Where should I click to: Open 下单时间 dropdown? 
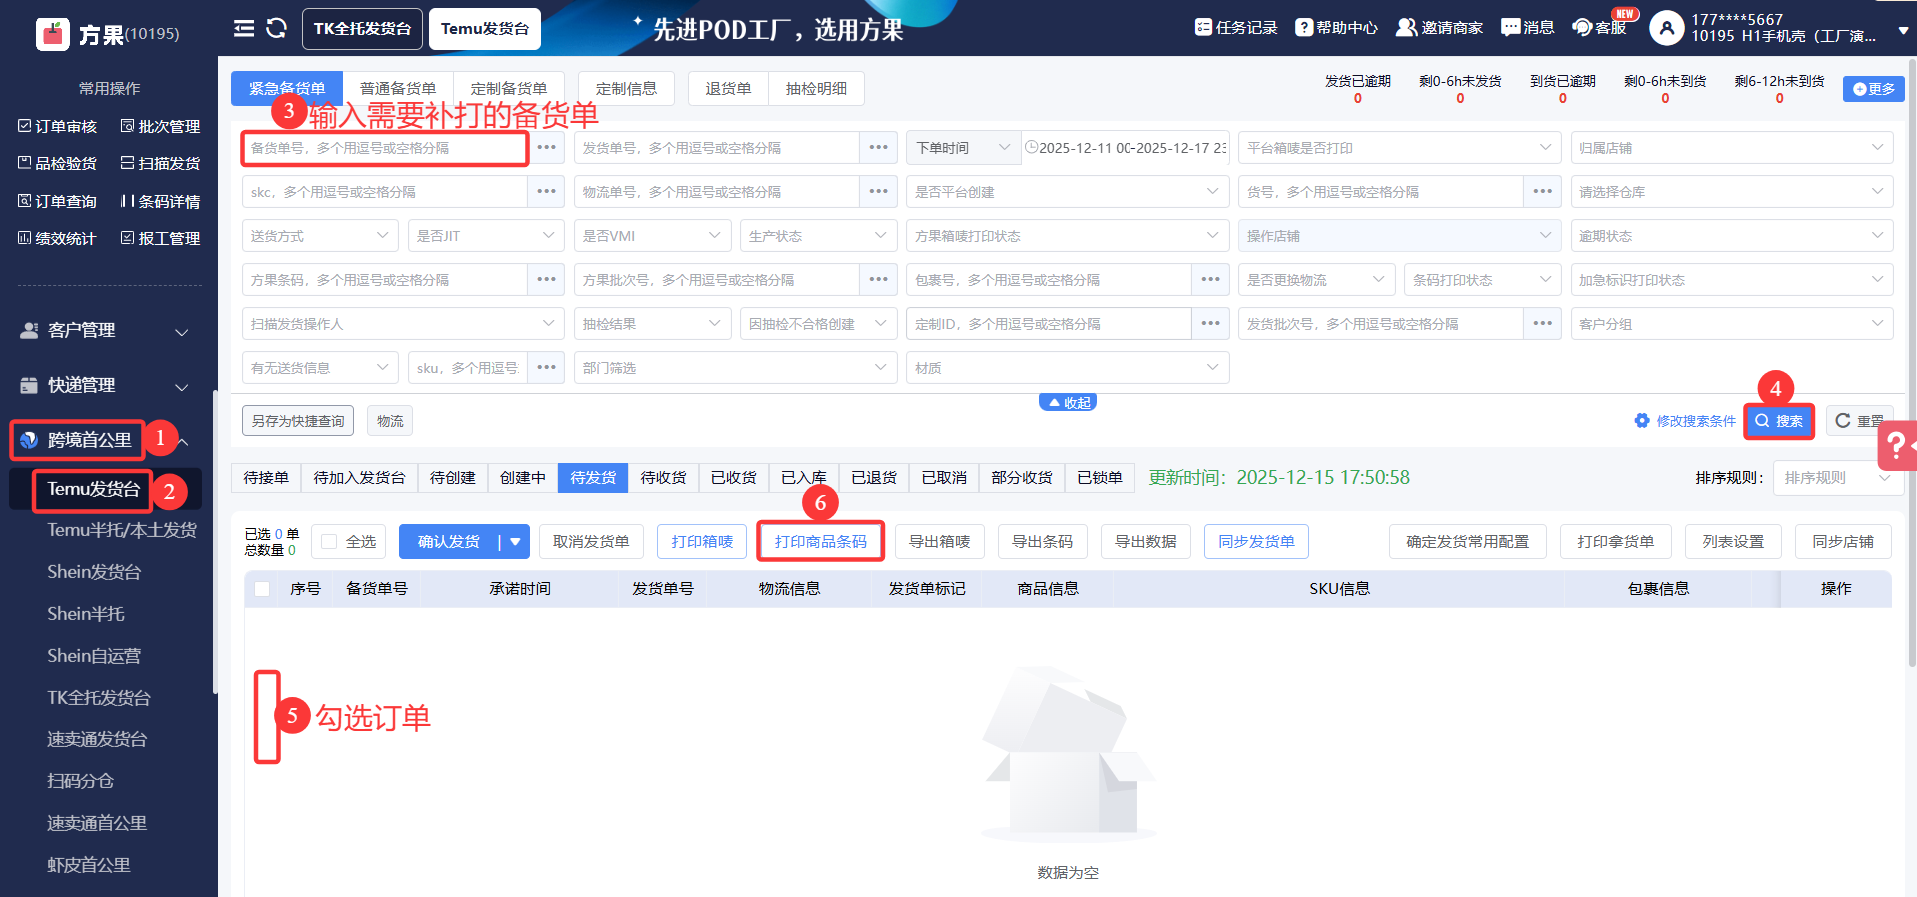(x=964, y=148)
